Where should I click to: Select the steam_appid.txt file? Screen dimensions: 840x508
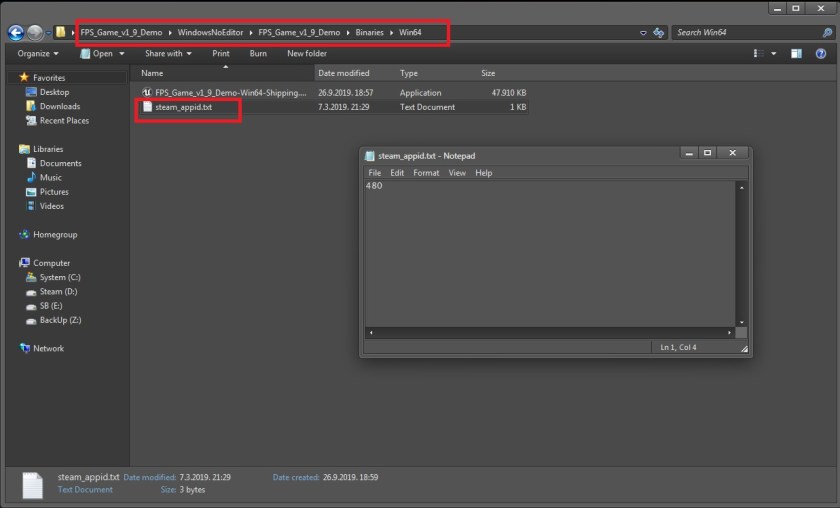183,107
